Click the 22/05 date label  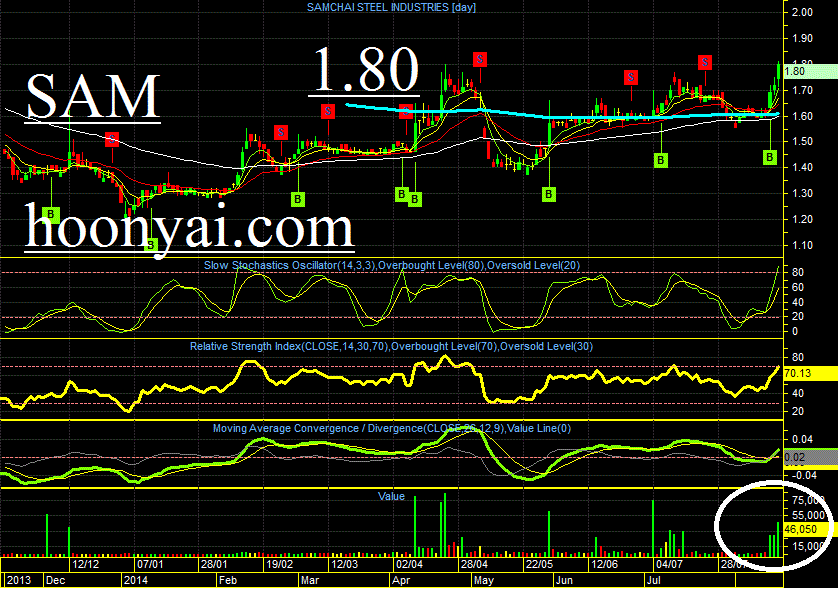coord(539,564)
